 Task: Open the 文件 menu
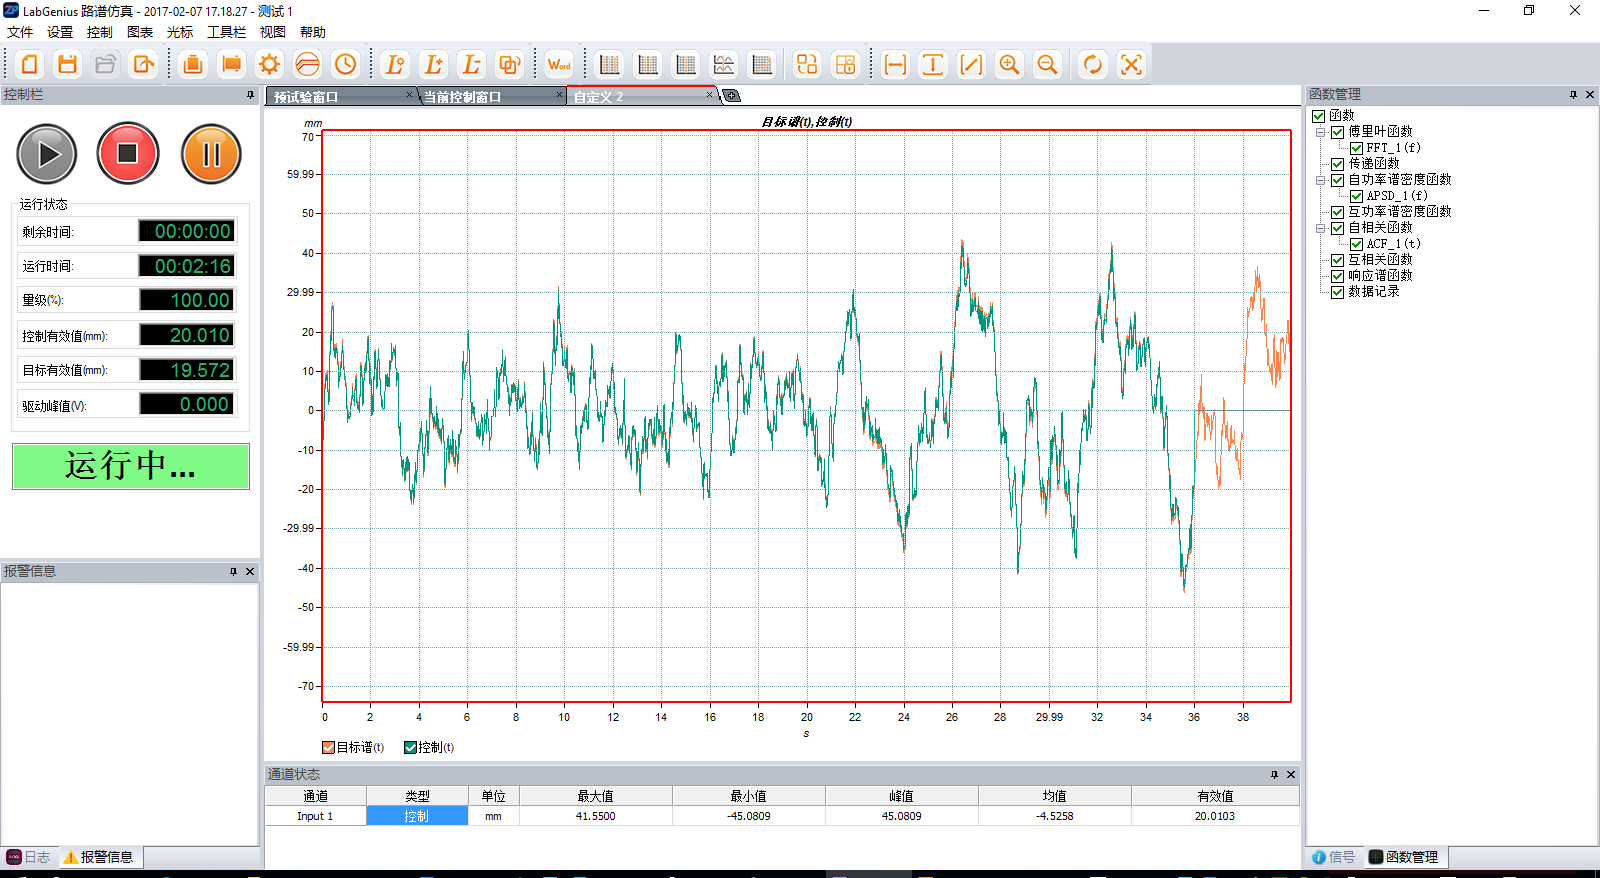[x=20, y=32]
